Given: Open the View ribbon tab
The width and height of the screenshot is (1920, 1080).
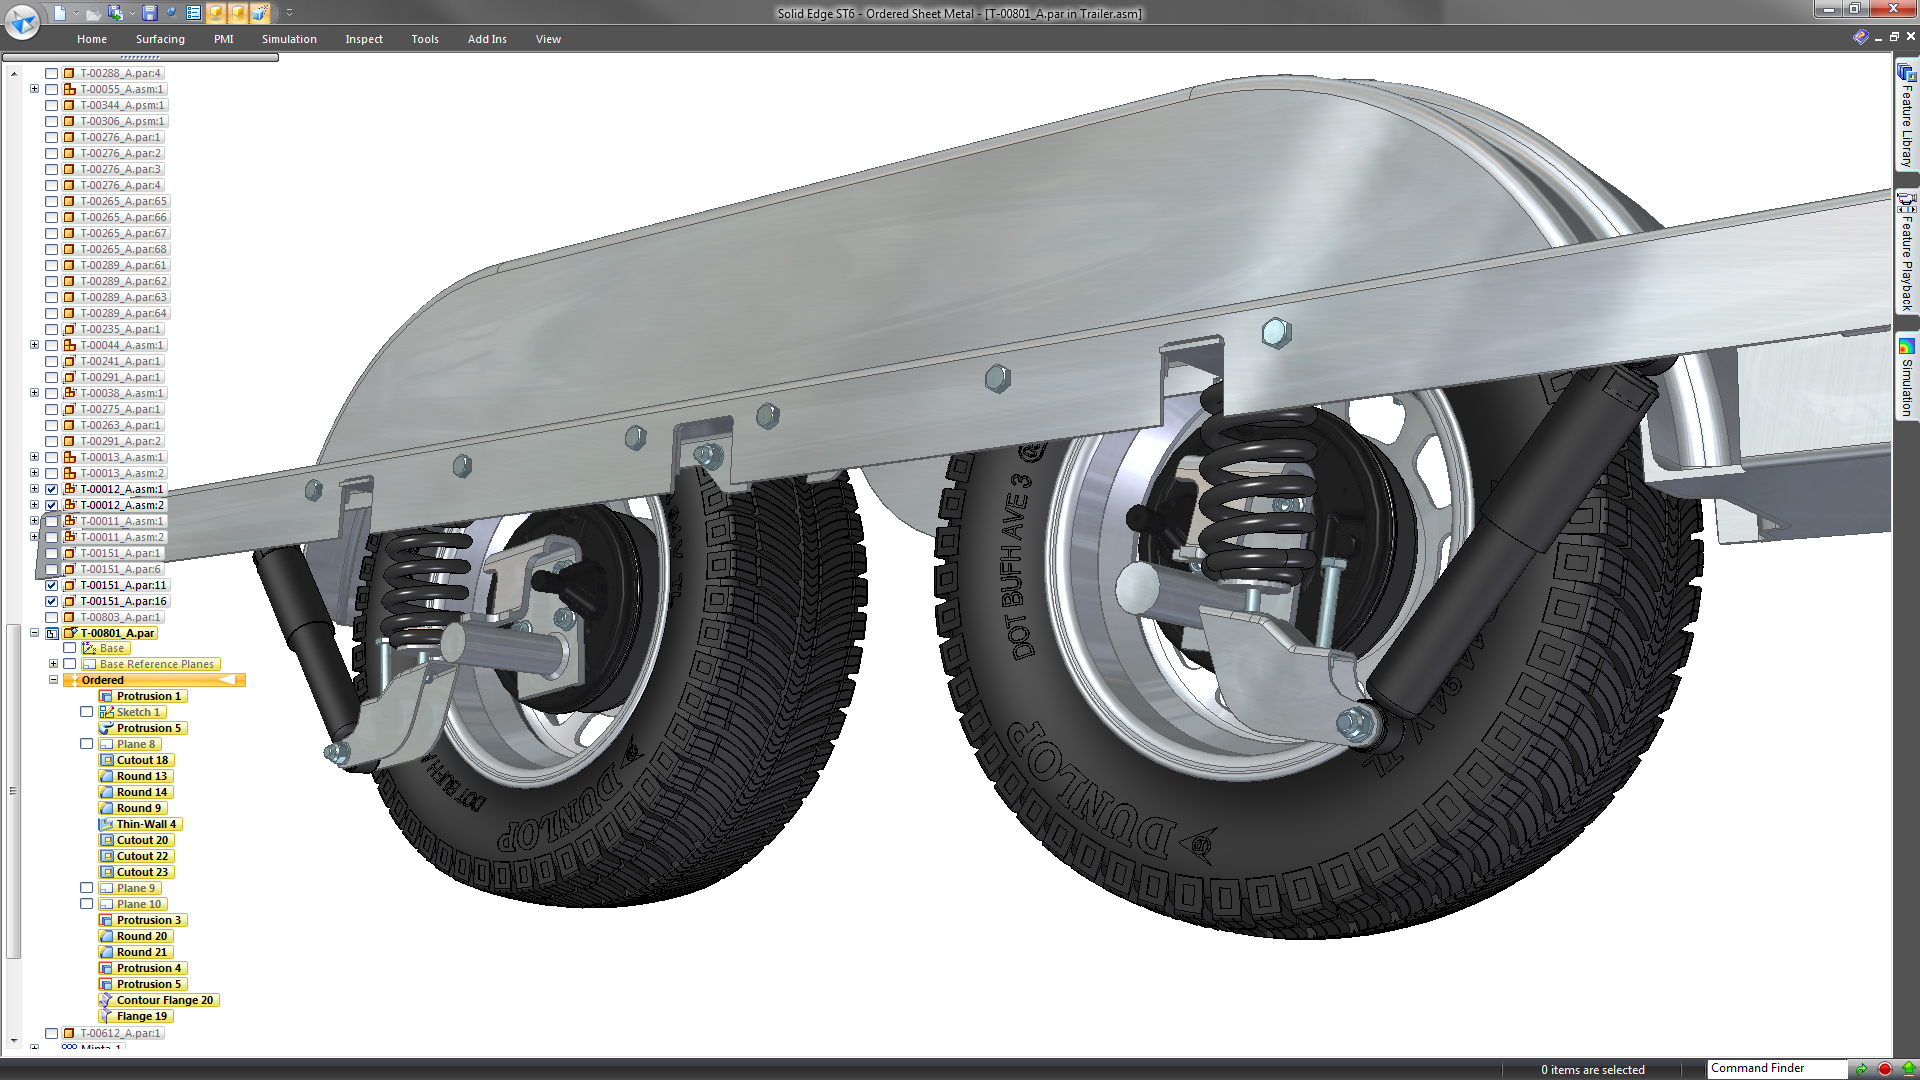Looking at the screenshot, I should 548,39.
